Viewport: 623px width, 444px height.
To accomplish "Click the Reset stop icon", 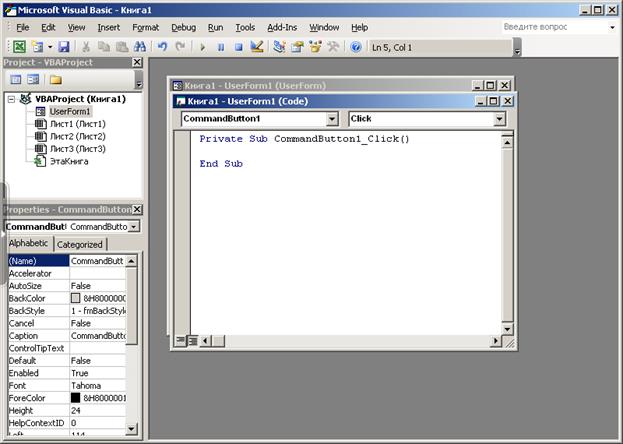I will [x=239, y=47].
